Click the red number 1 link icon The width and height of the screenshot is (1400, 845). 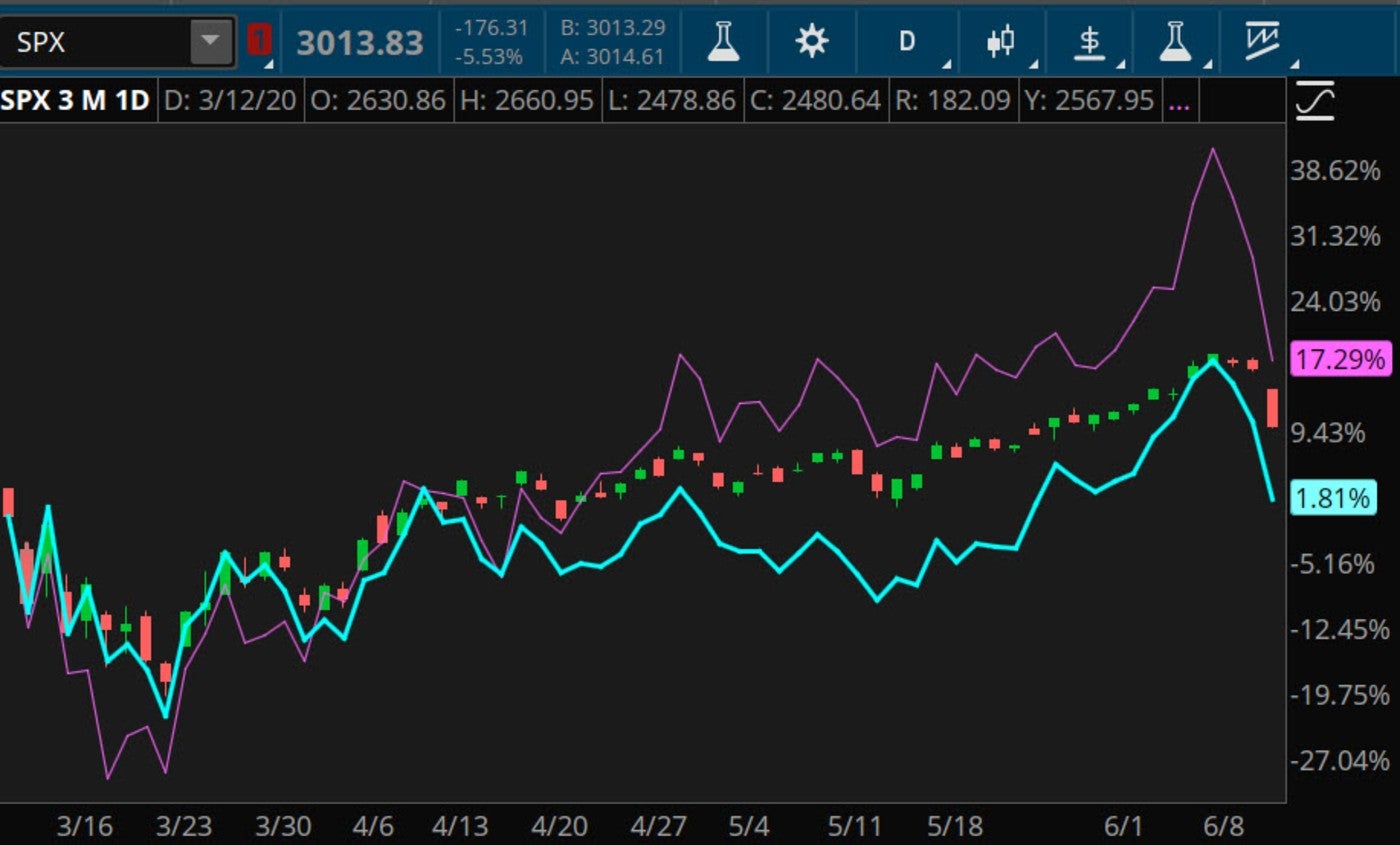(259, 41)
